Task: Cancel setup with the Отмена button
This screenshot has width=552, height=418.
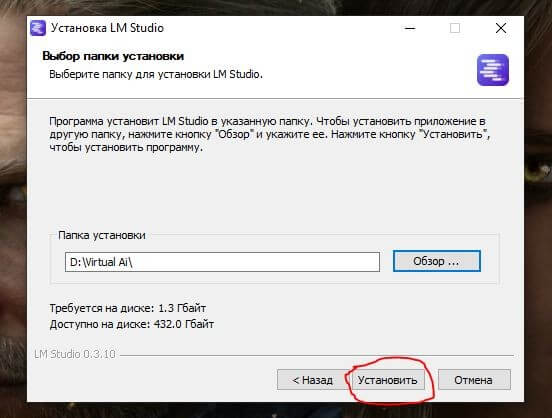Action: click(x=474, y=380)
